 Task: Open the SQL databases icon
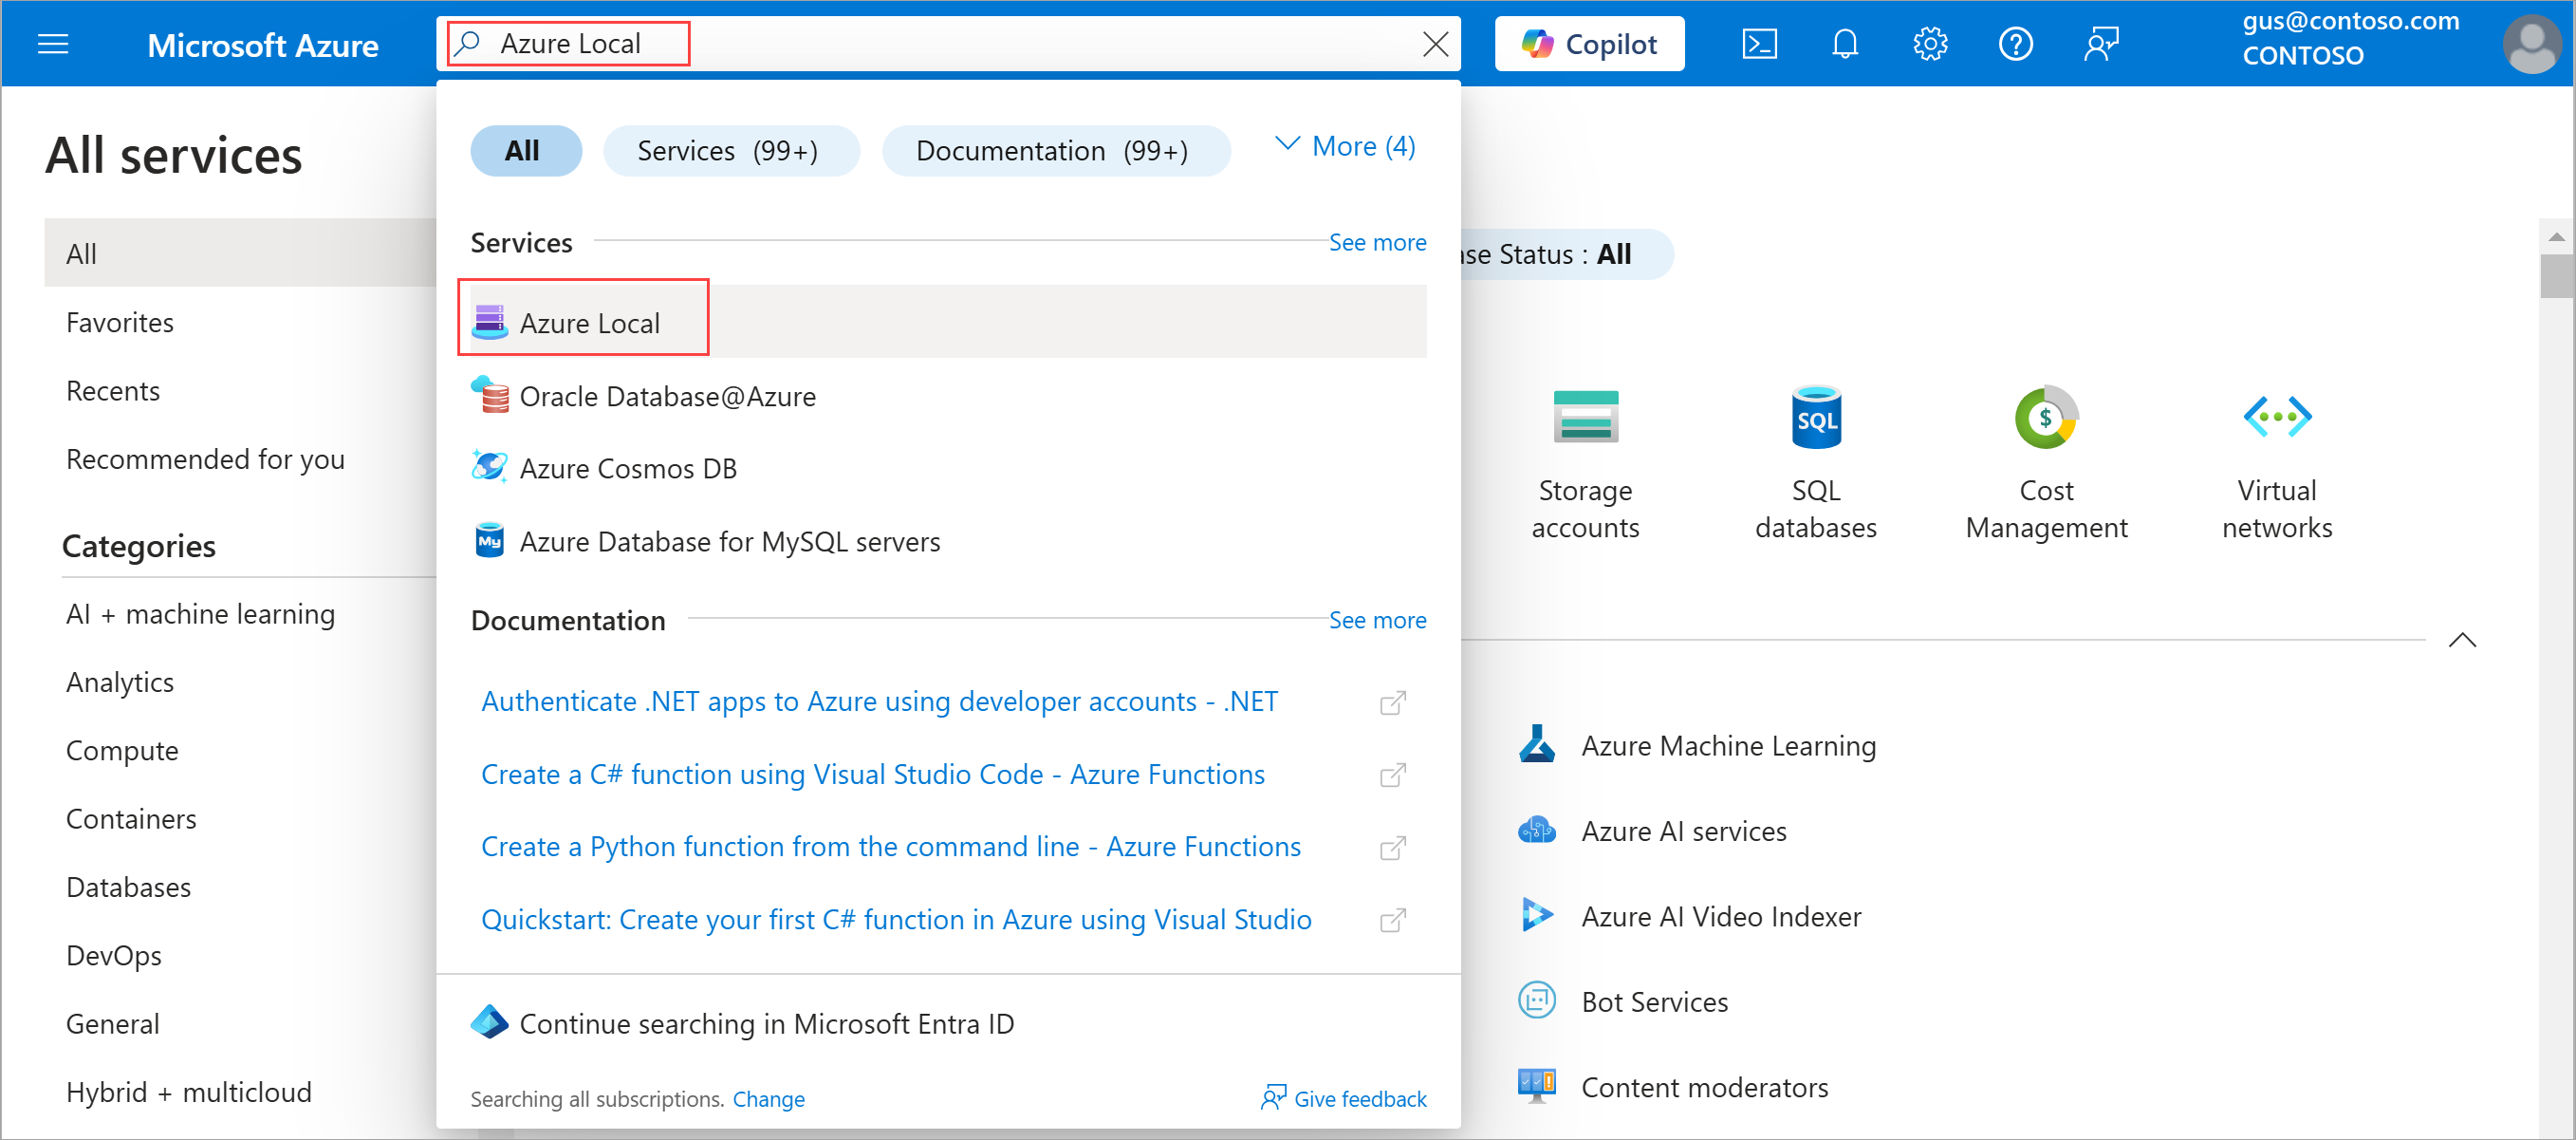coord(1815,417)
